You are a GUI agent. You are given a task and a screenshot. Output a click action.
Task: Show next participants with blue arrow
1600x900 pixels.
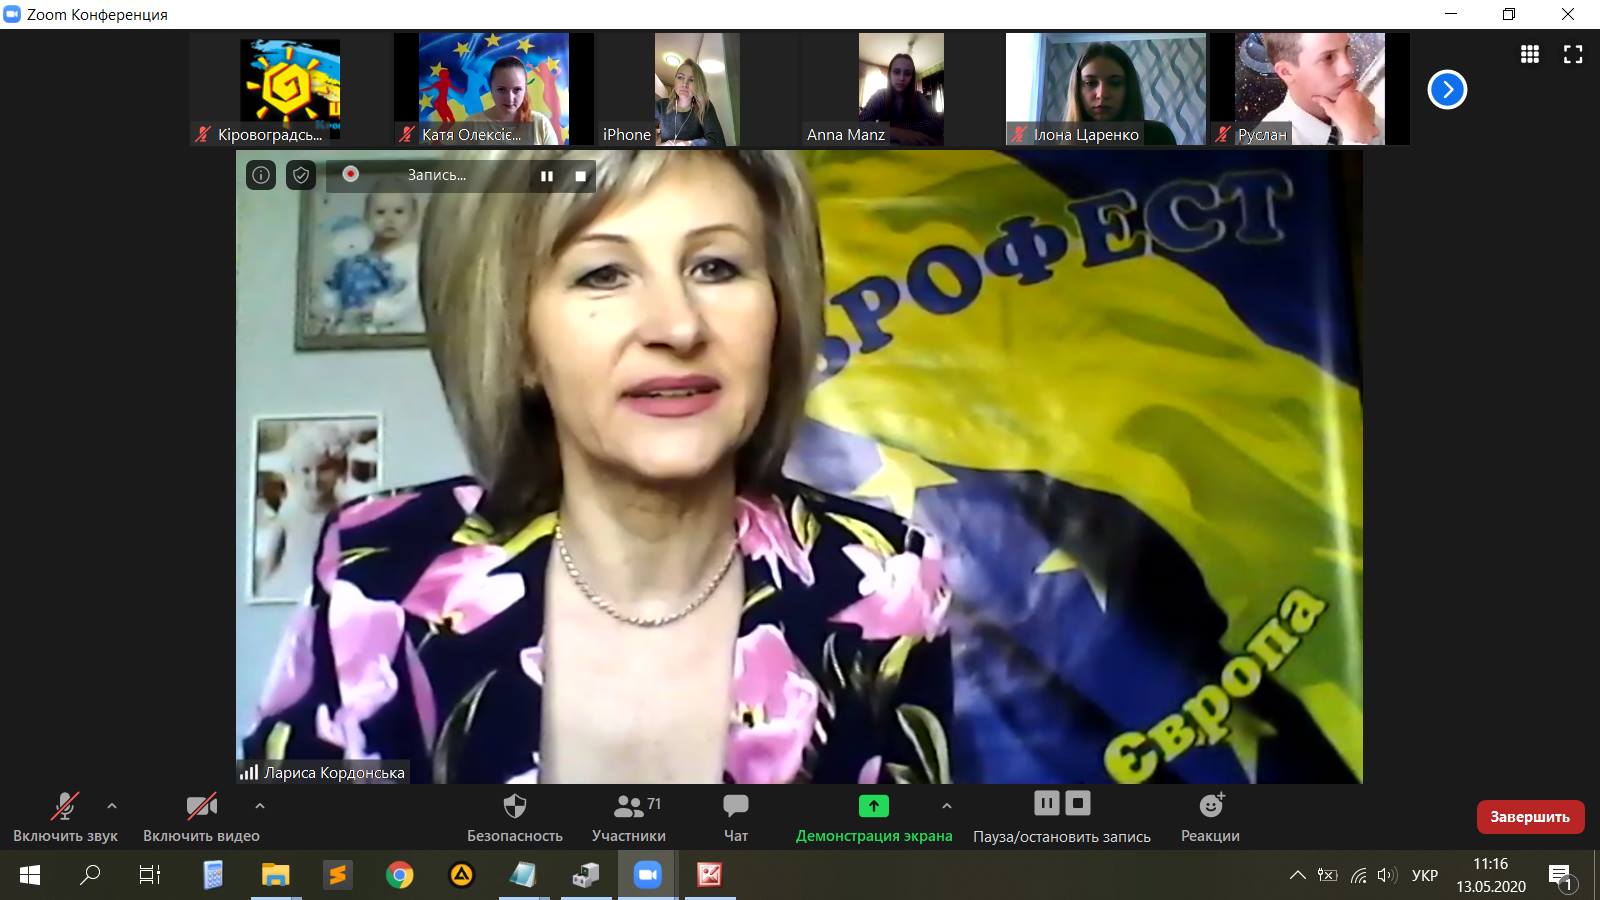click(1447, 90)
